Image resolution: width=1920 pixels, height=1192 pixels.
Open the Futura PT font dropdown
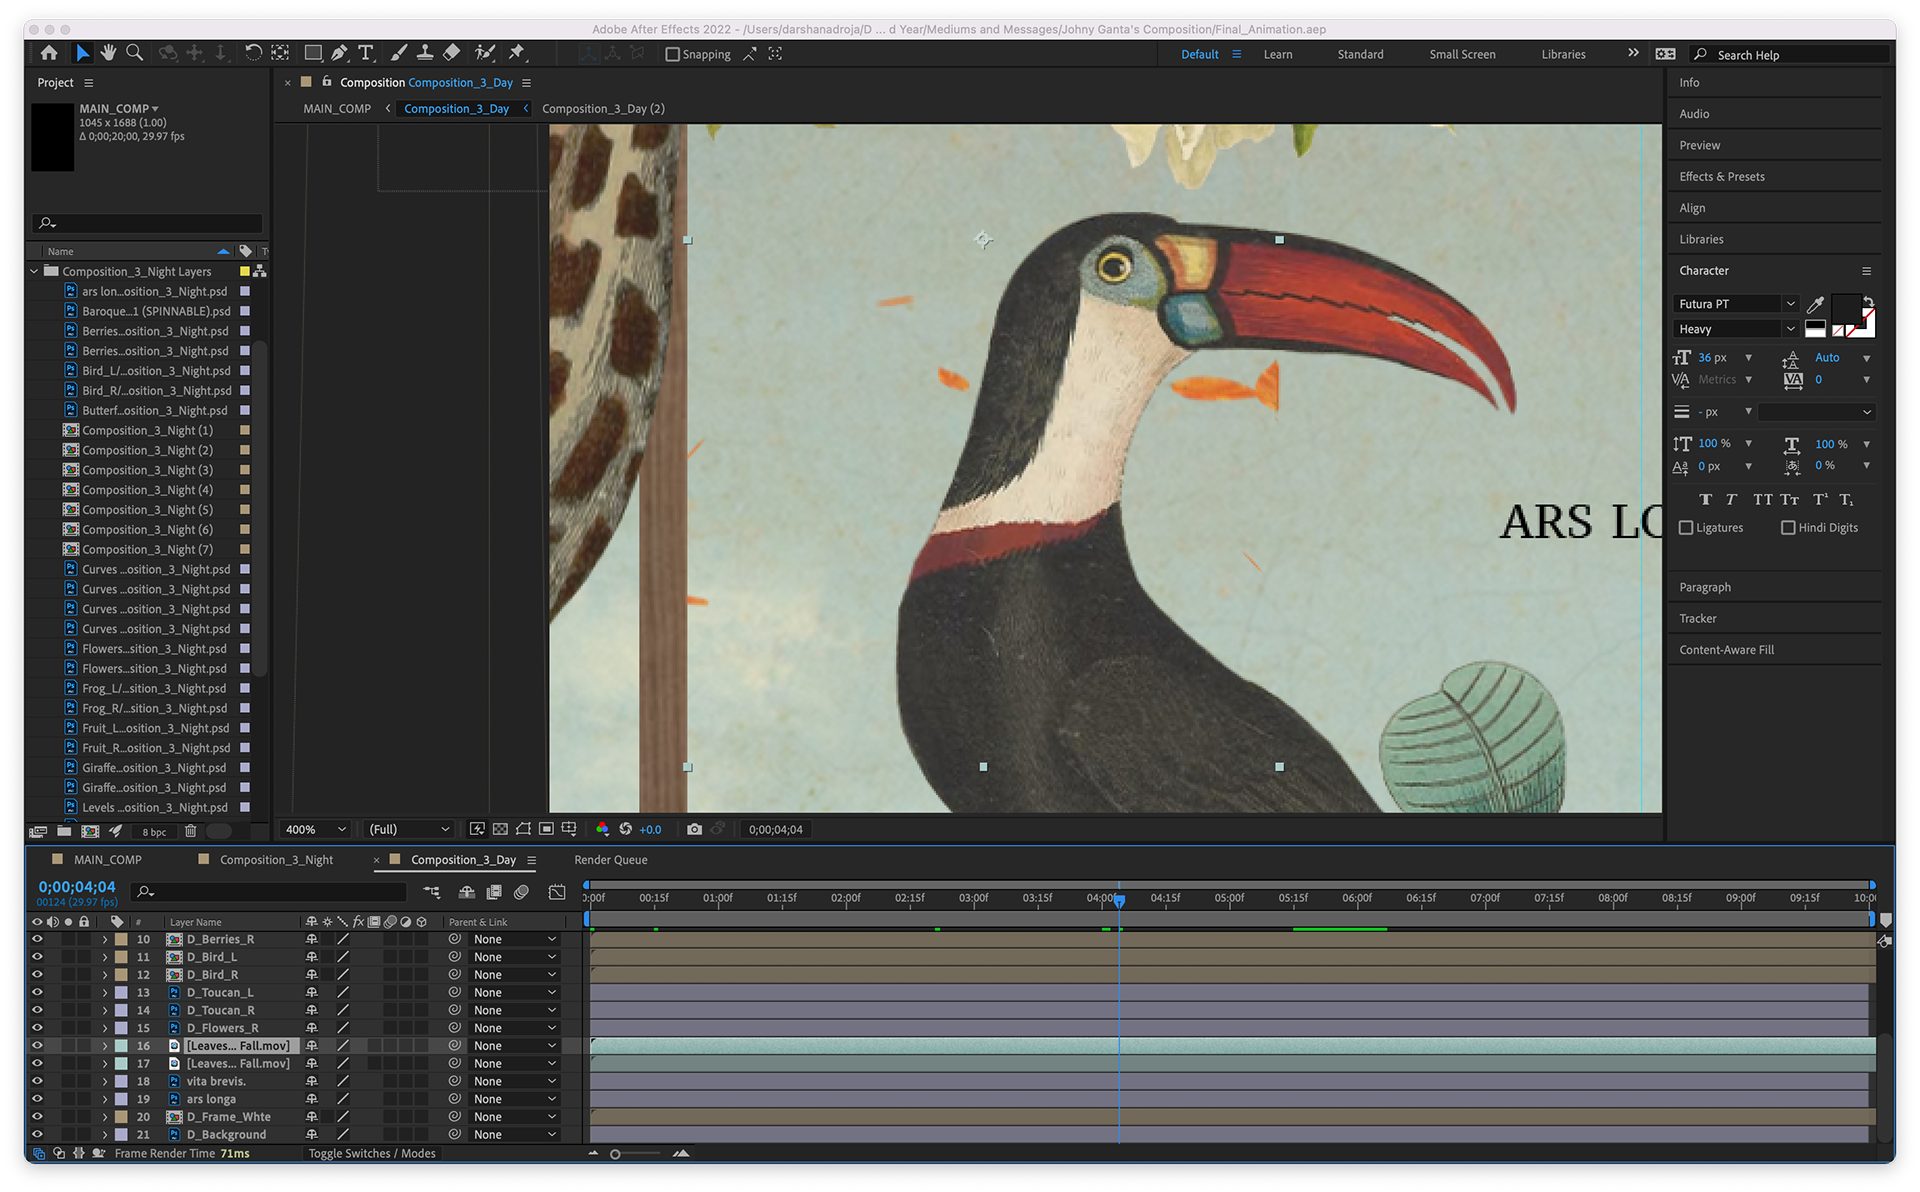[x=1737, y=304]
